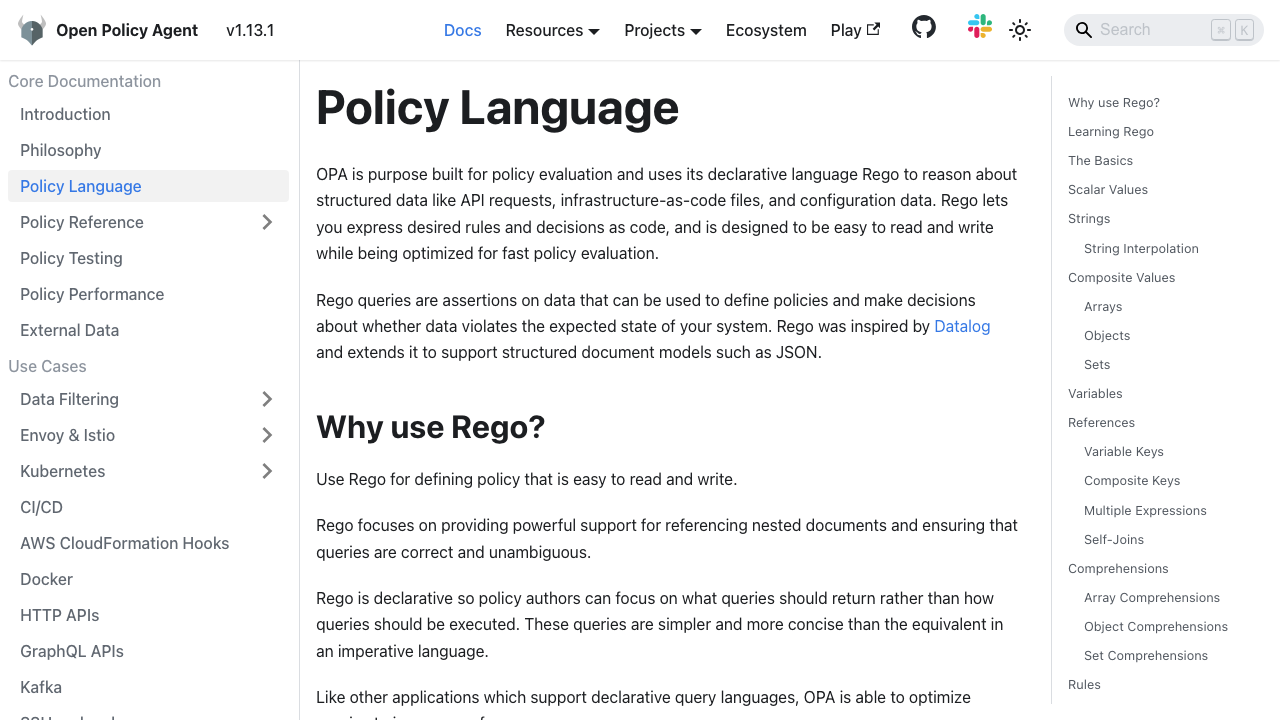The width and height of the screenshot is (1280, 720).
Task: Click the Use Cases sidebar heading
Action: (47, 366)
